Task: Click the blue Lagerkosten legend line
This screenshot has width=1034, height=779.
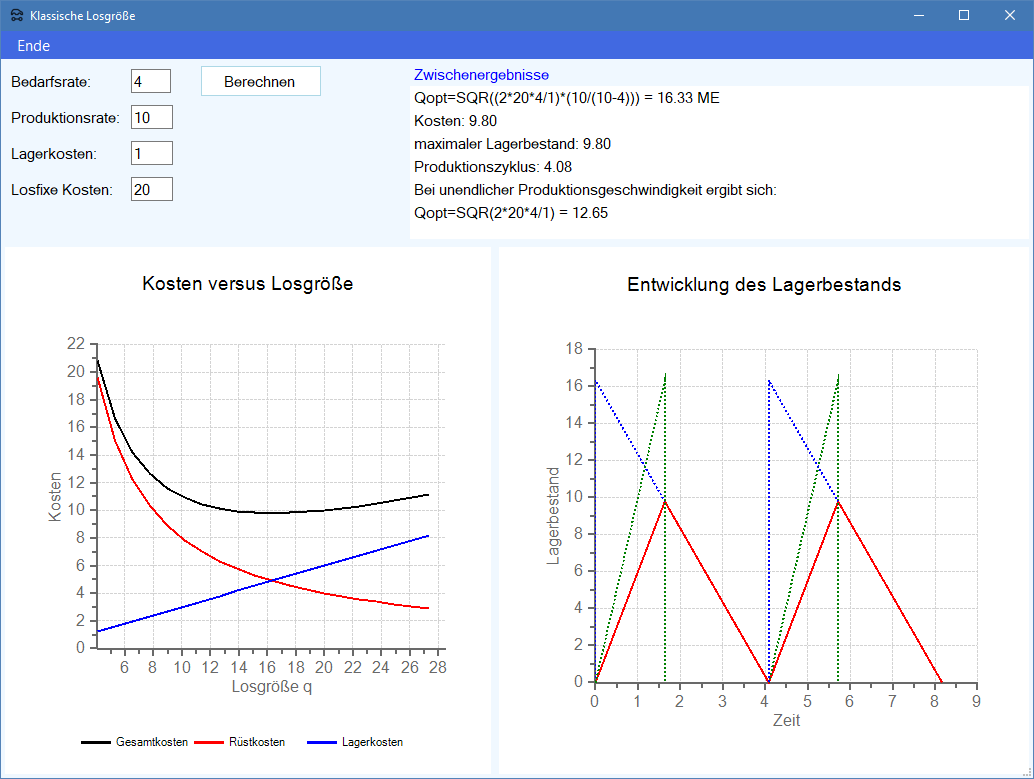Action: [x=320, y=742]
